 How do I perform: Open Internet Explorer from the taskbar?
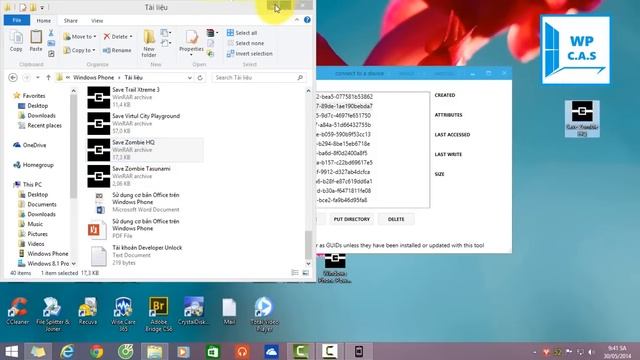click(x=67, y=351)
